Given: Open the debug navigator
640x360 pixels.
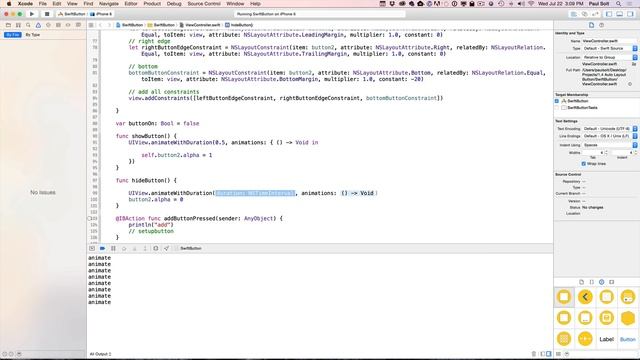Looking at the screenshot, I should coord(58,25).
